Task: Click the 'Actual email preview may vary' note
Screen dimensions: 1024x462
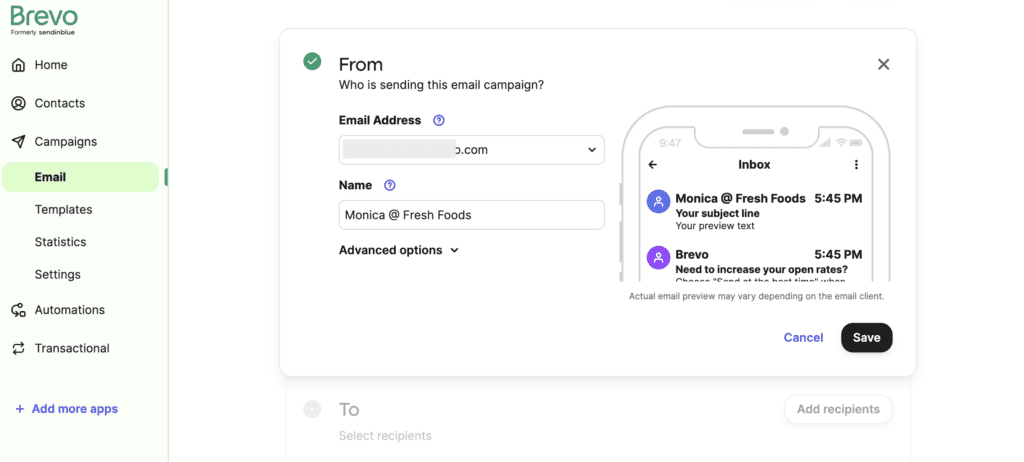Action: coord(756,296)
